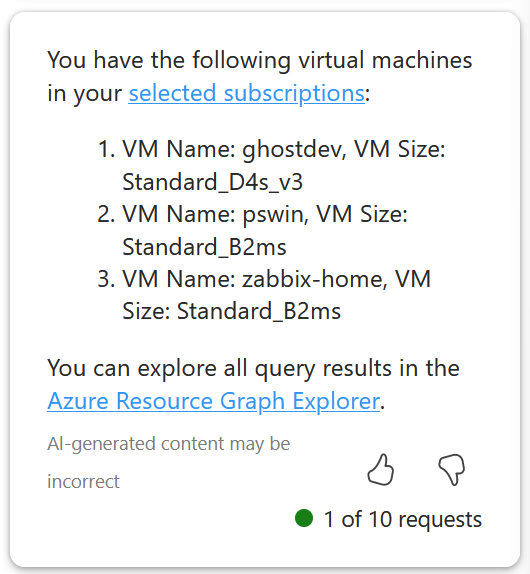Click the You have the following virtual machines heading
This screenshot has width=530, height=574.
(260, 60)
